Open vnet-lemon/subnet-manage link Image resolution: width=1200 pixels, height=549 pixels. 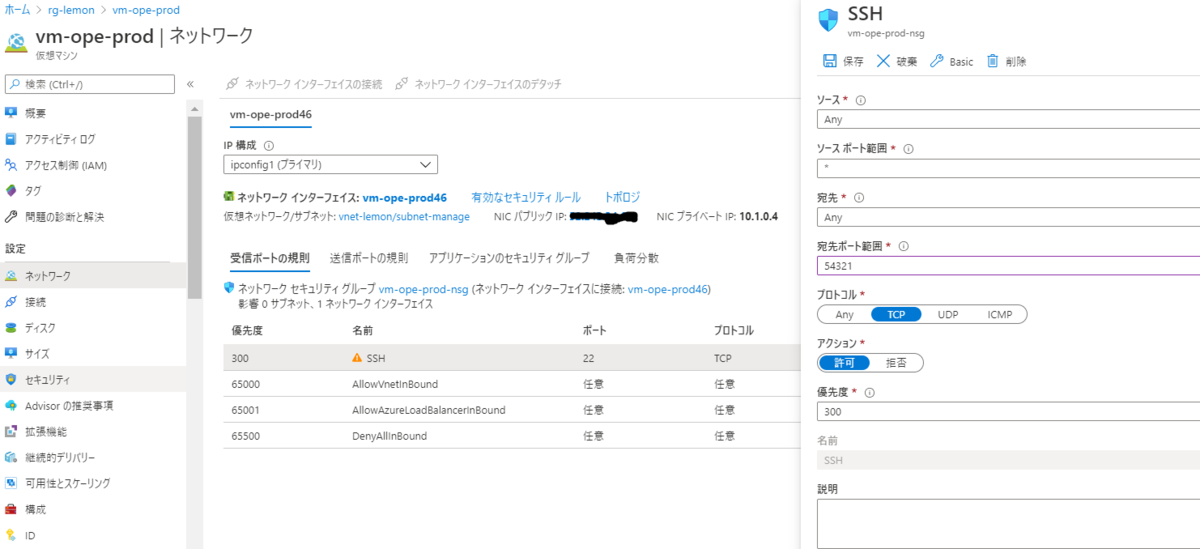click(404, 216)
